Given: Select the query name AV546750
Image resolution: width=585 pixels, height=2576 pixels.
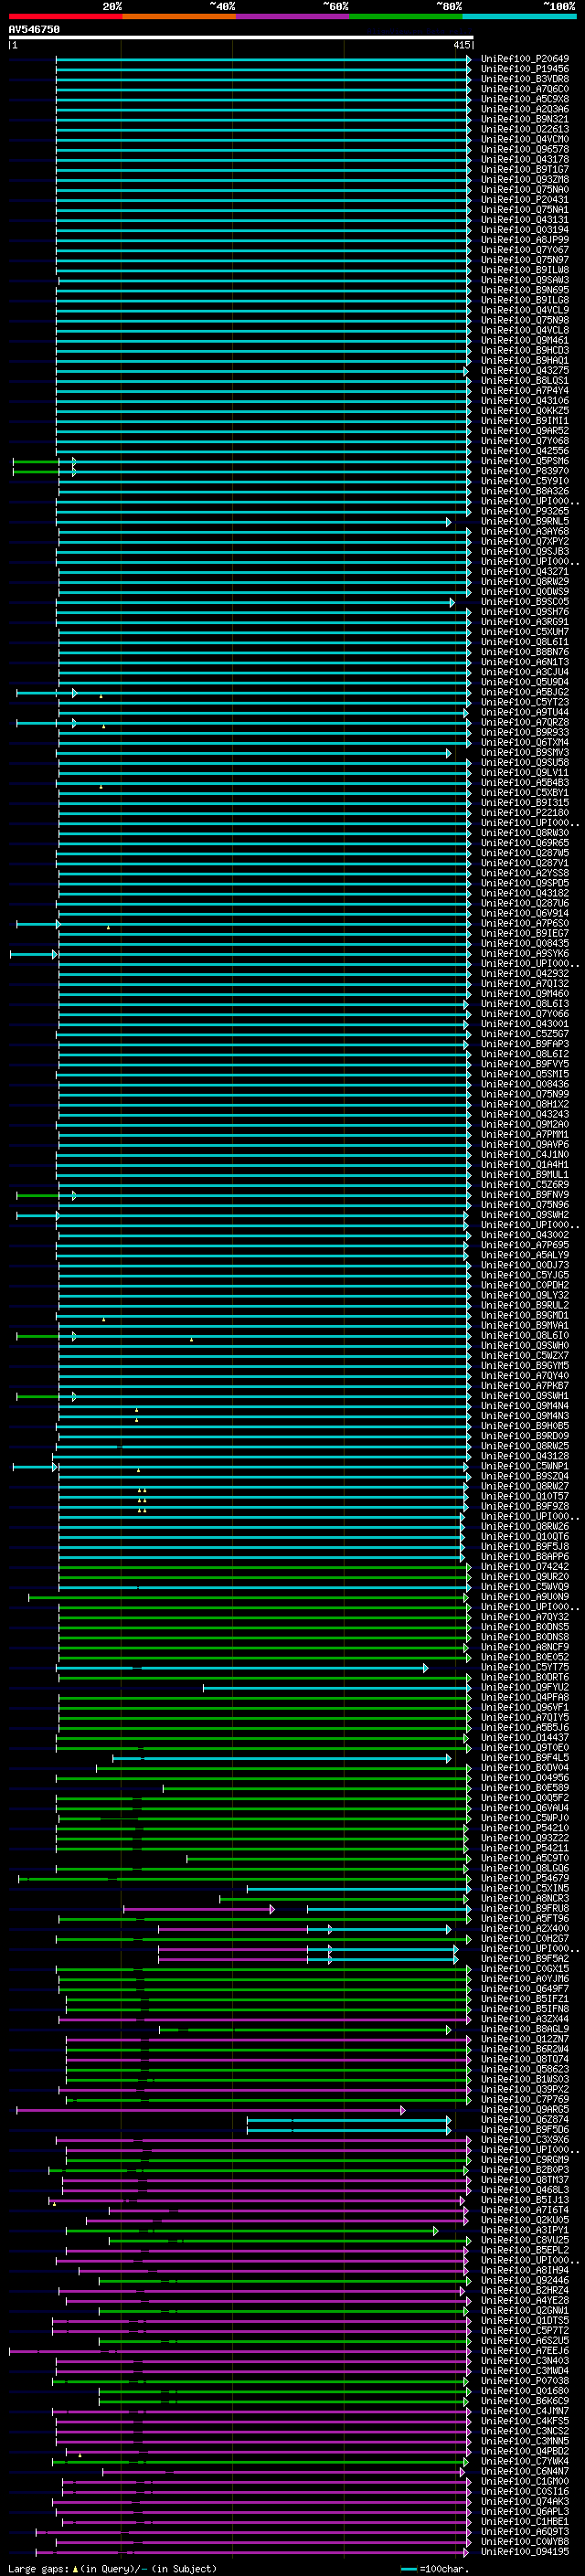Looking at the screenshot, I should 34,30.
